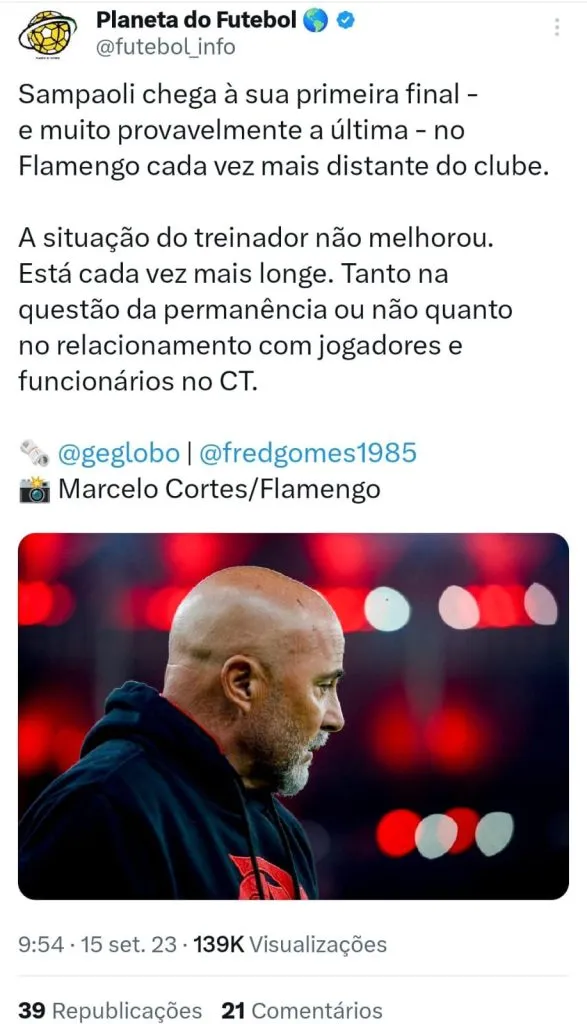Click the 9:54 timestamp

pos(41,944)
